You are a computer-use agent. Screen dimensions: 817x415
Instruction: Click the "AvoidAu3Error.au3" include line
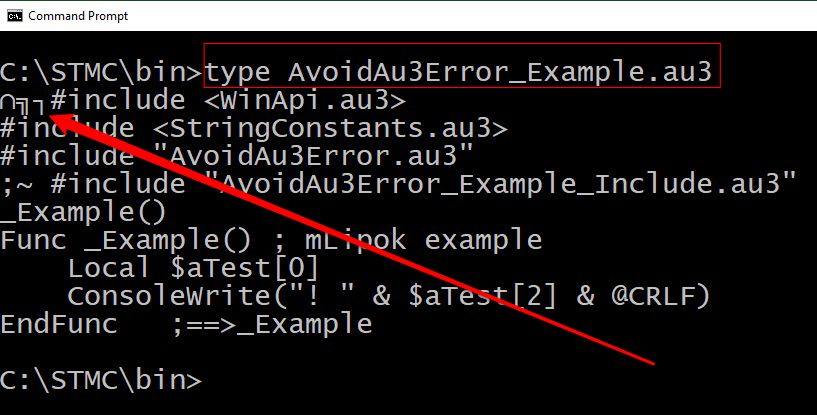[237, 155]
